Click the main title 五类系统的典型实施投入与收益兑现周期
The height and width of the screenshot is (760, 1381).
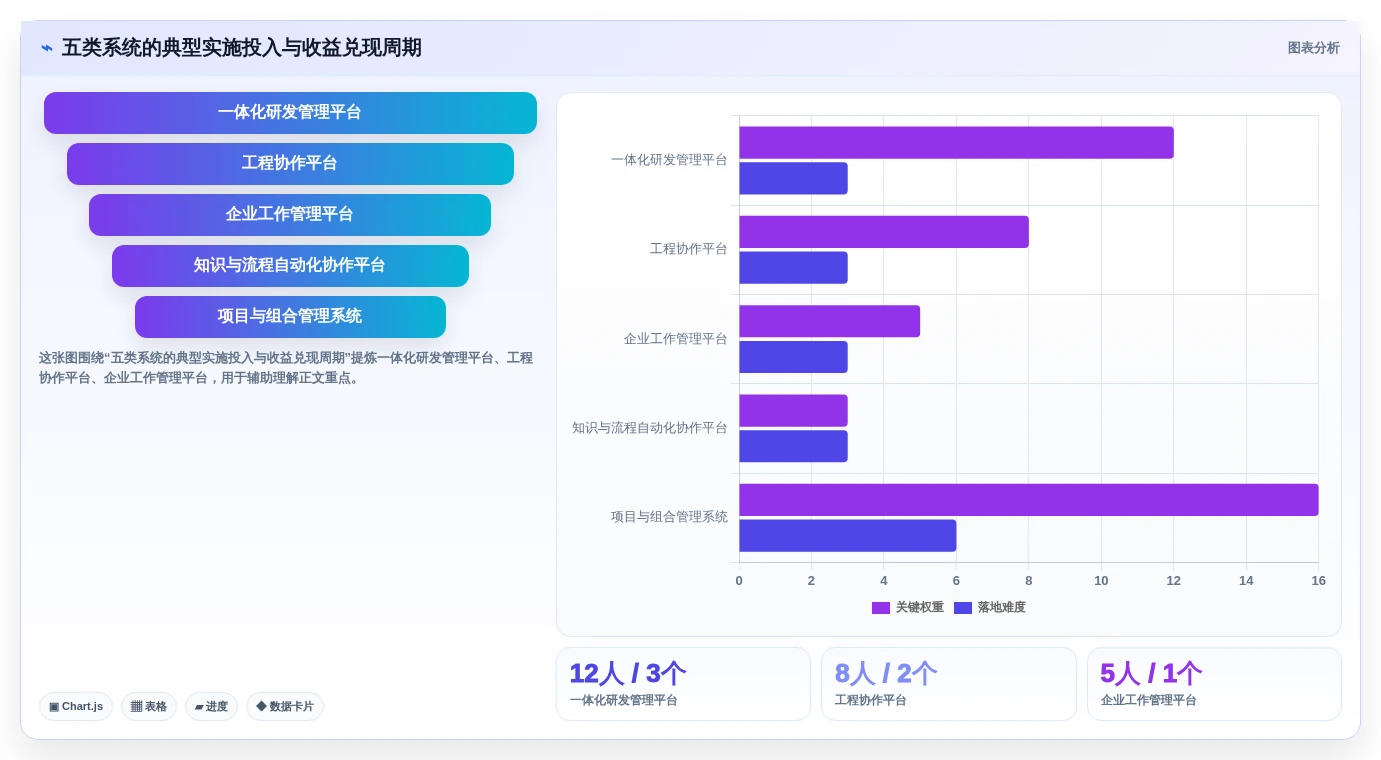tap(242, 48)
